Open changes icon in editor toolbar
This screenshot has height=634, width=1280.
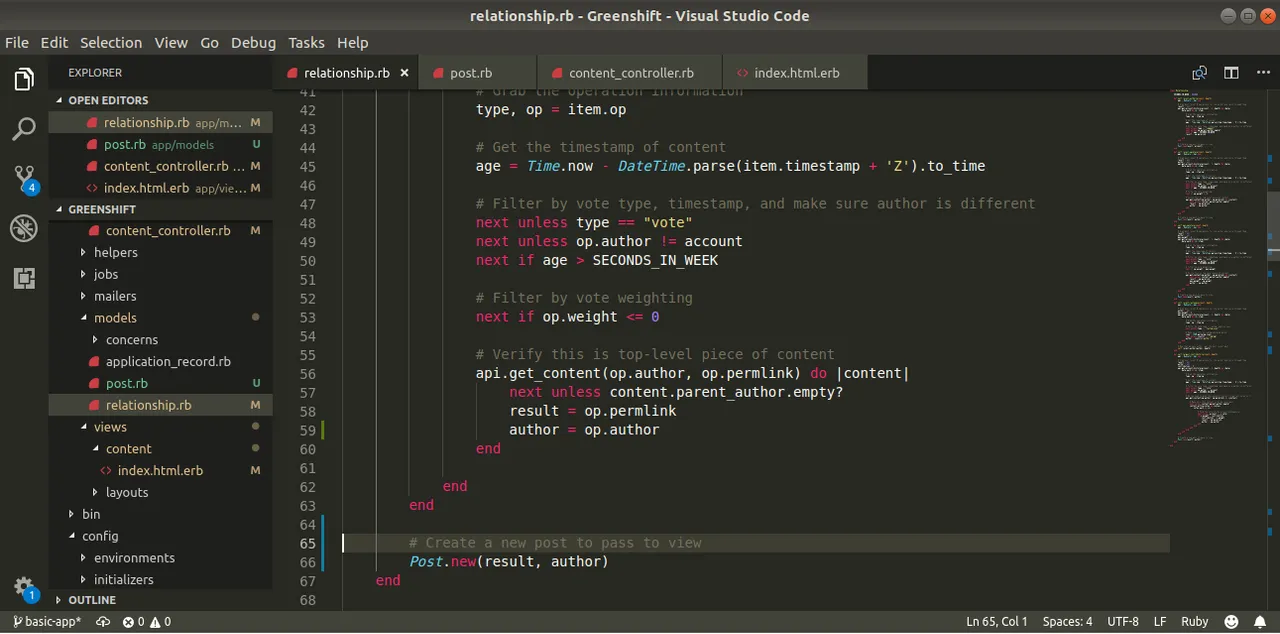(x=1199, y=73)
